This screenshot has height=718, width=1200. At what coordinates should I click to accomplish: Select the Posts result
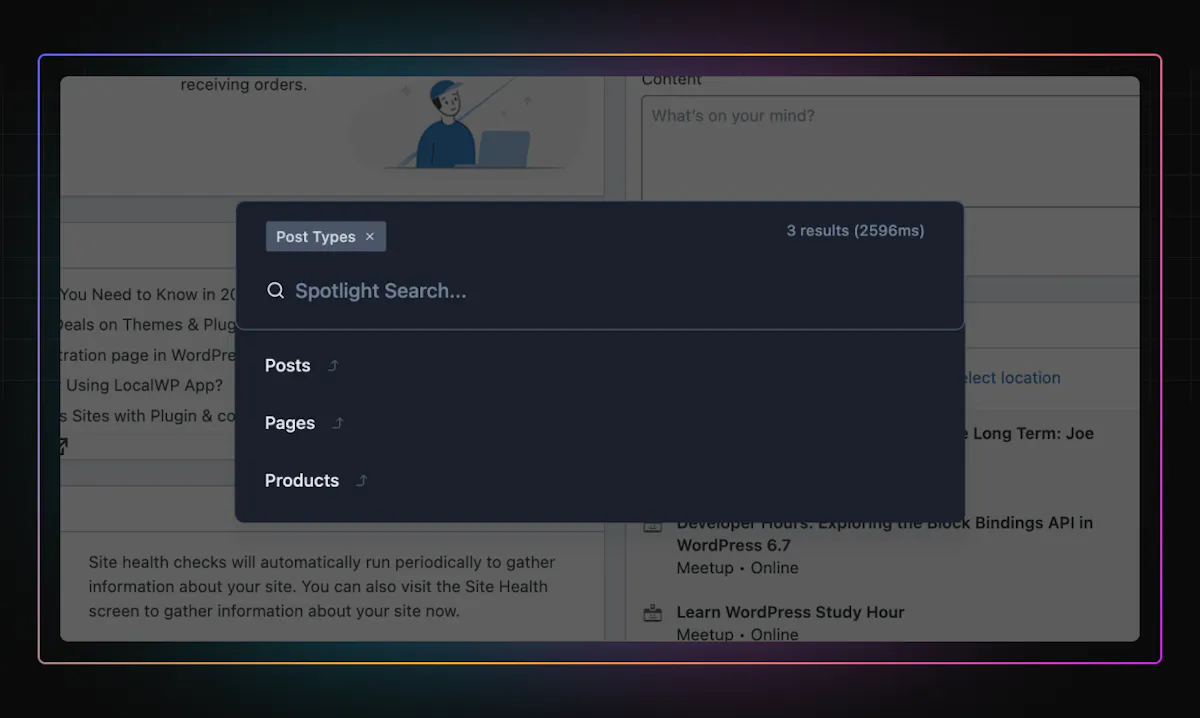click(x=600, y=366)
